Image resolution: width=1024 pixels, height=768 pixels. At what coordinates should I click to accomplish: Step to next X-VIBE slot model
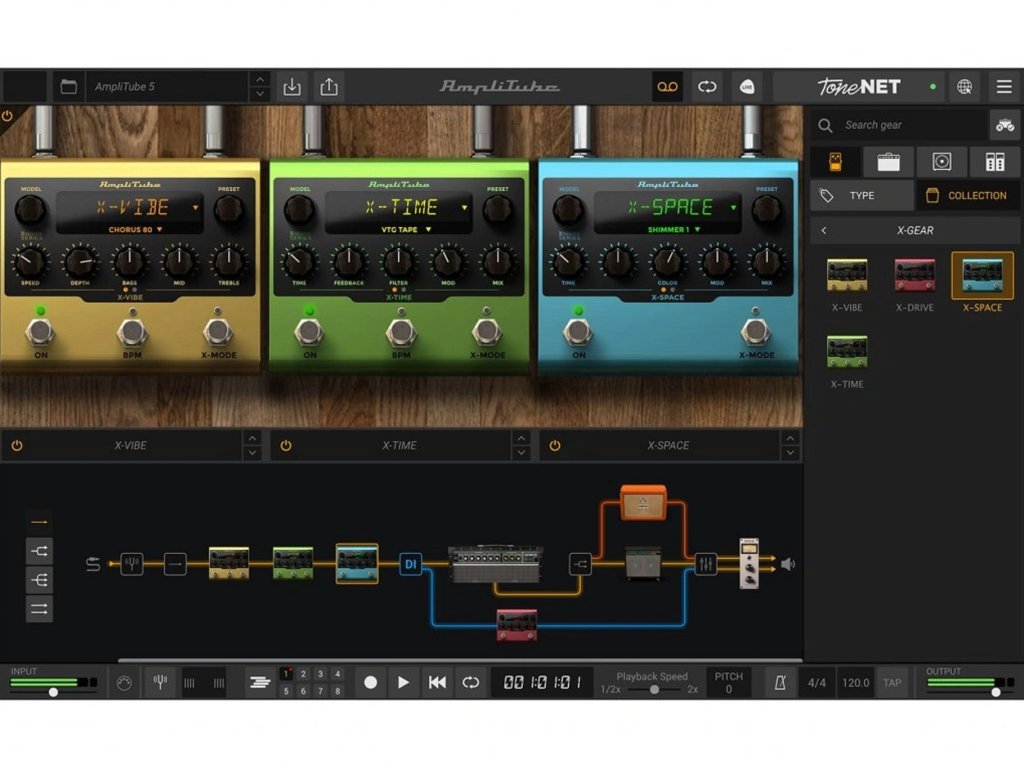pos(252,453)
